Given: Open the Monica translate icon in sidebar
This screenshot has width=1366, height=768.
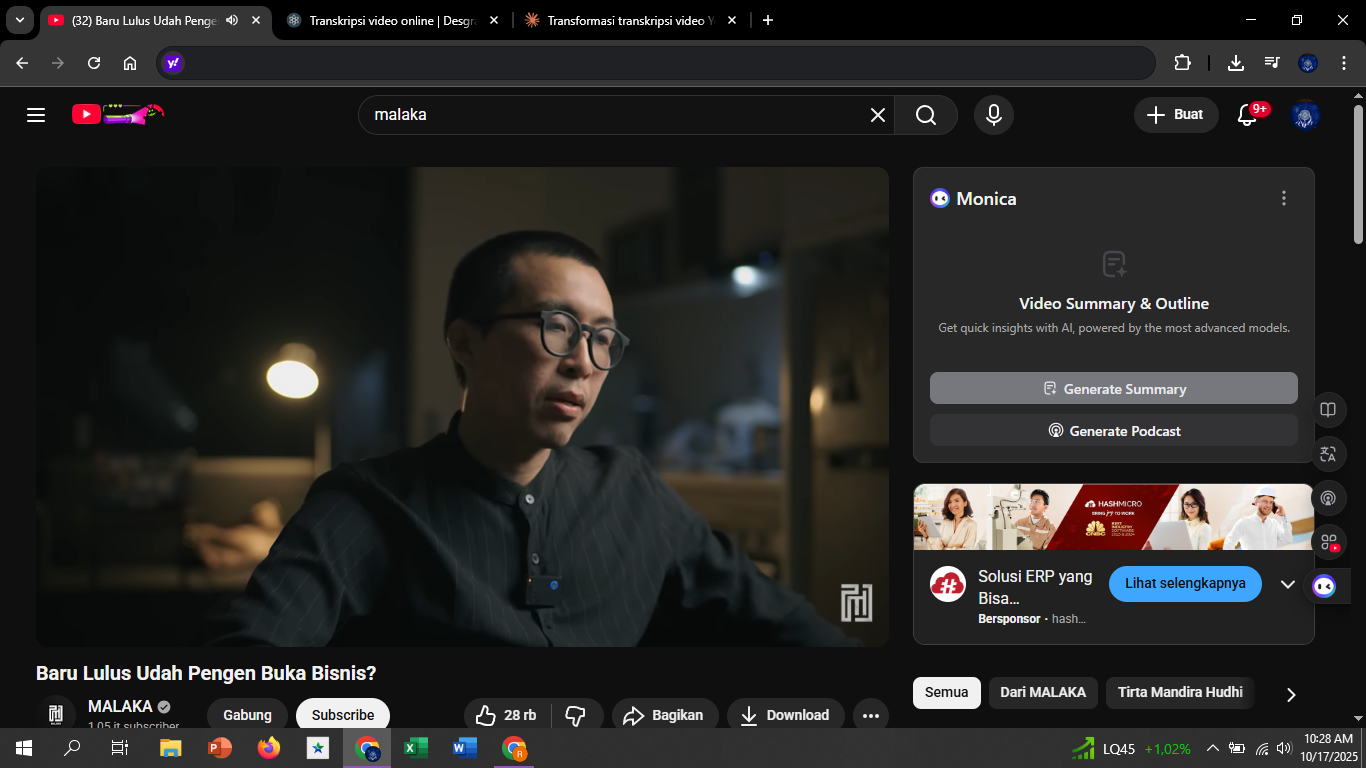Looking at the screenshot, I should (x=1328, y=454).
